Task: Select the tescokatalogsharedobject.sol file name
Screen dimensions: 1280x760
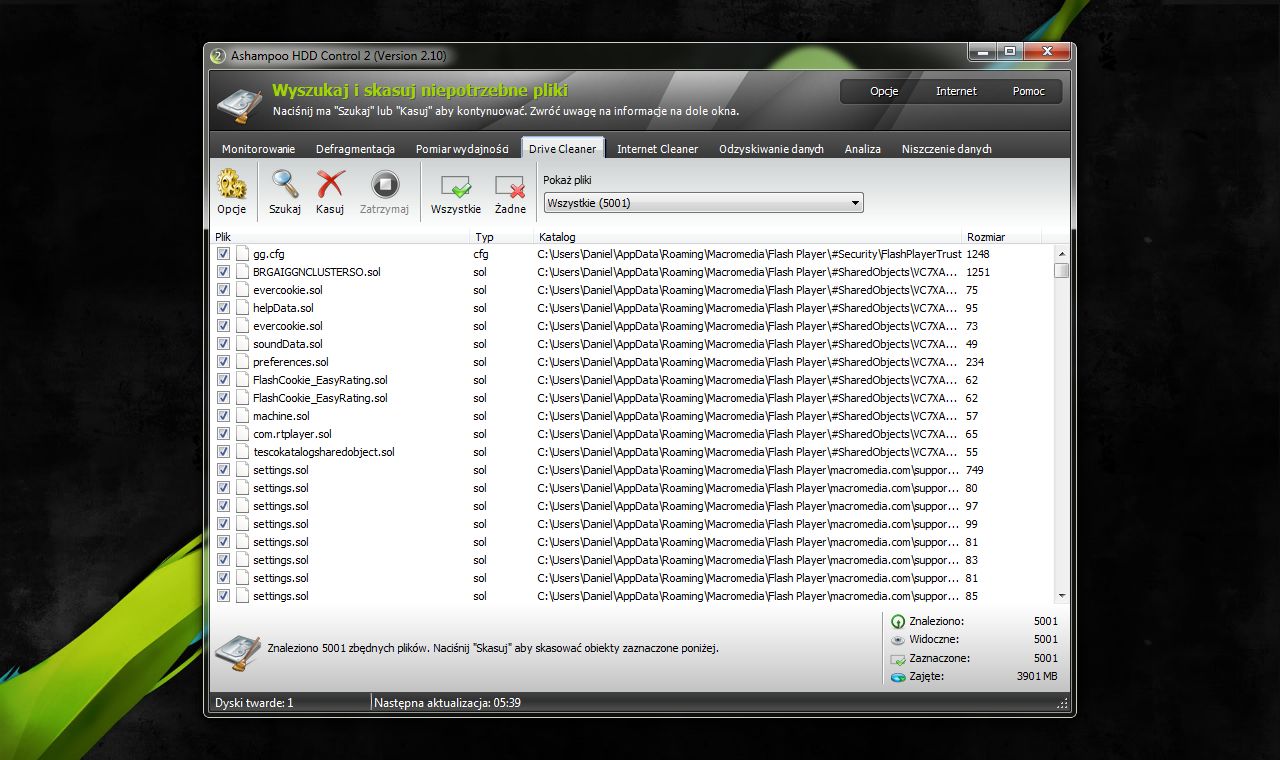Action: click(x=324, y=452)
